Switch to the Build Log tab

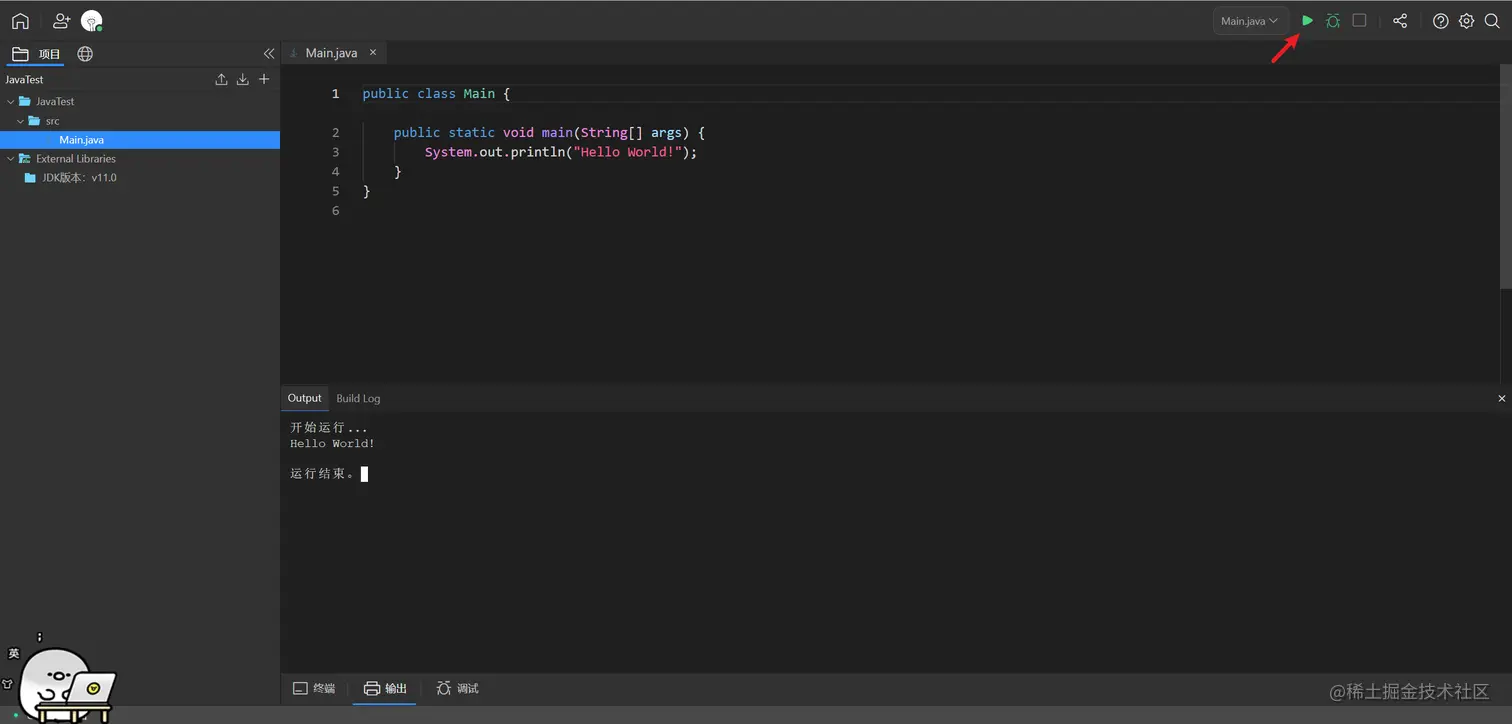click(358, 398)
